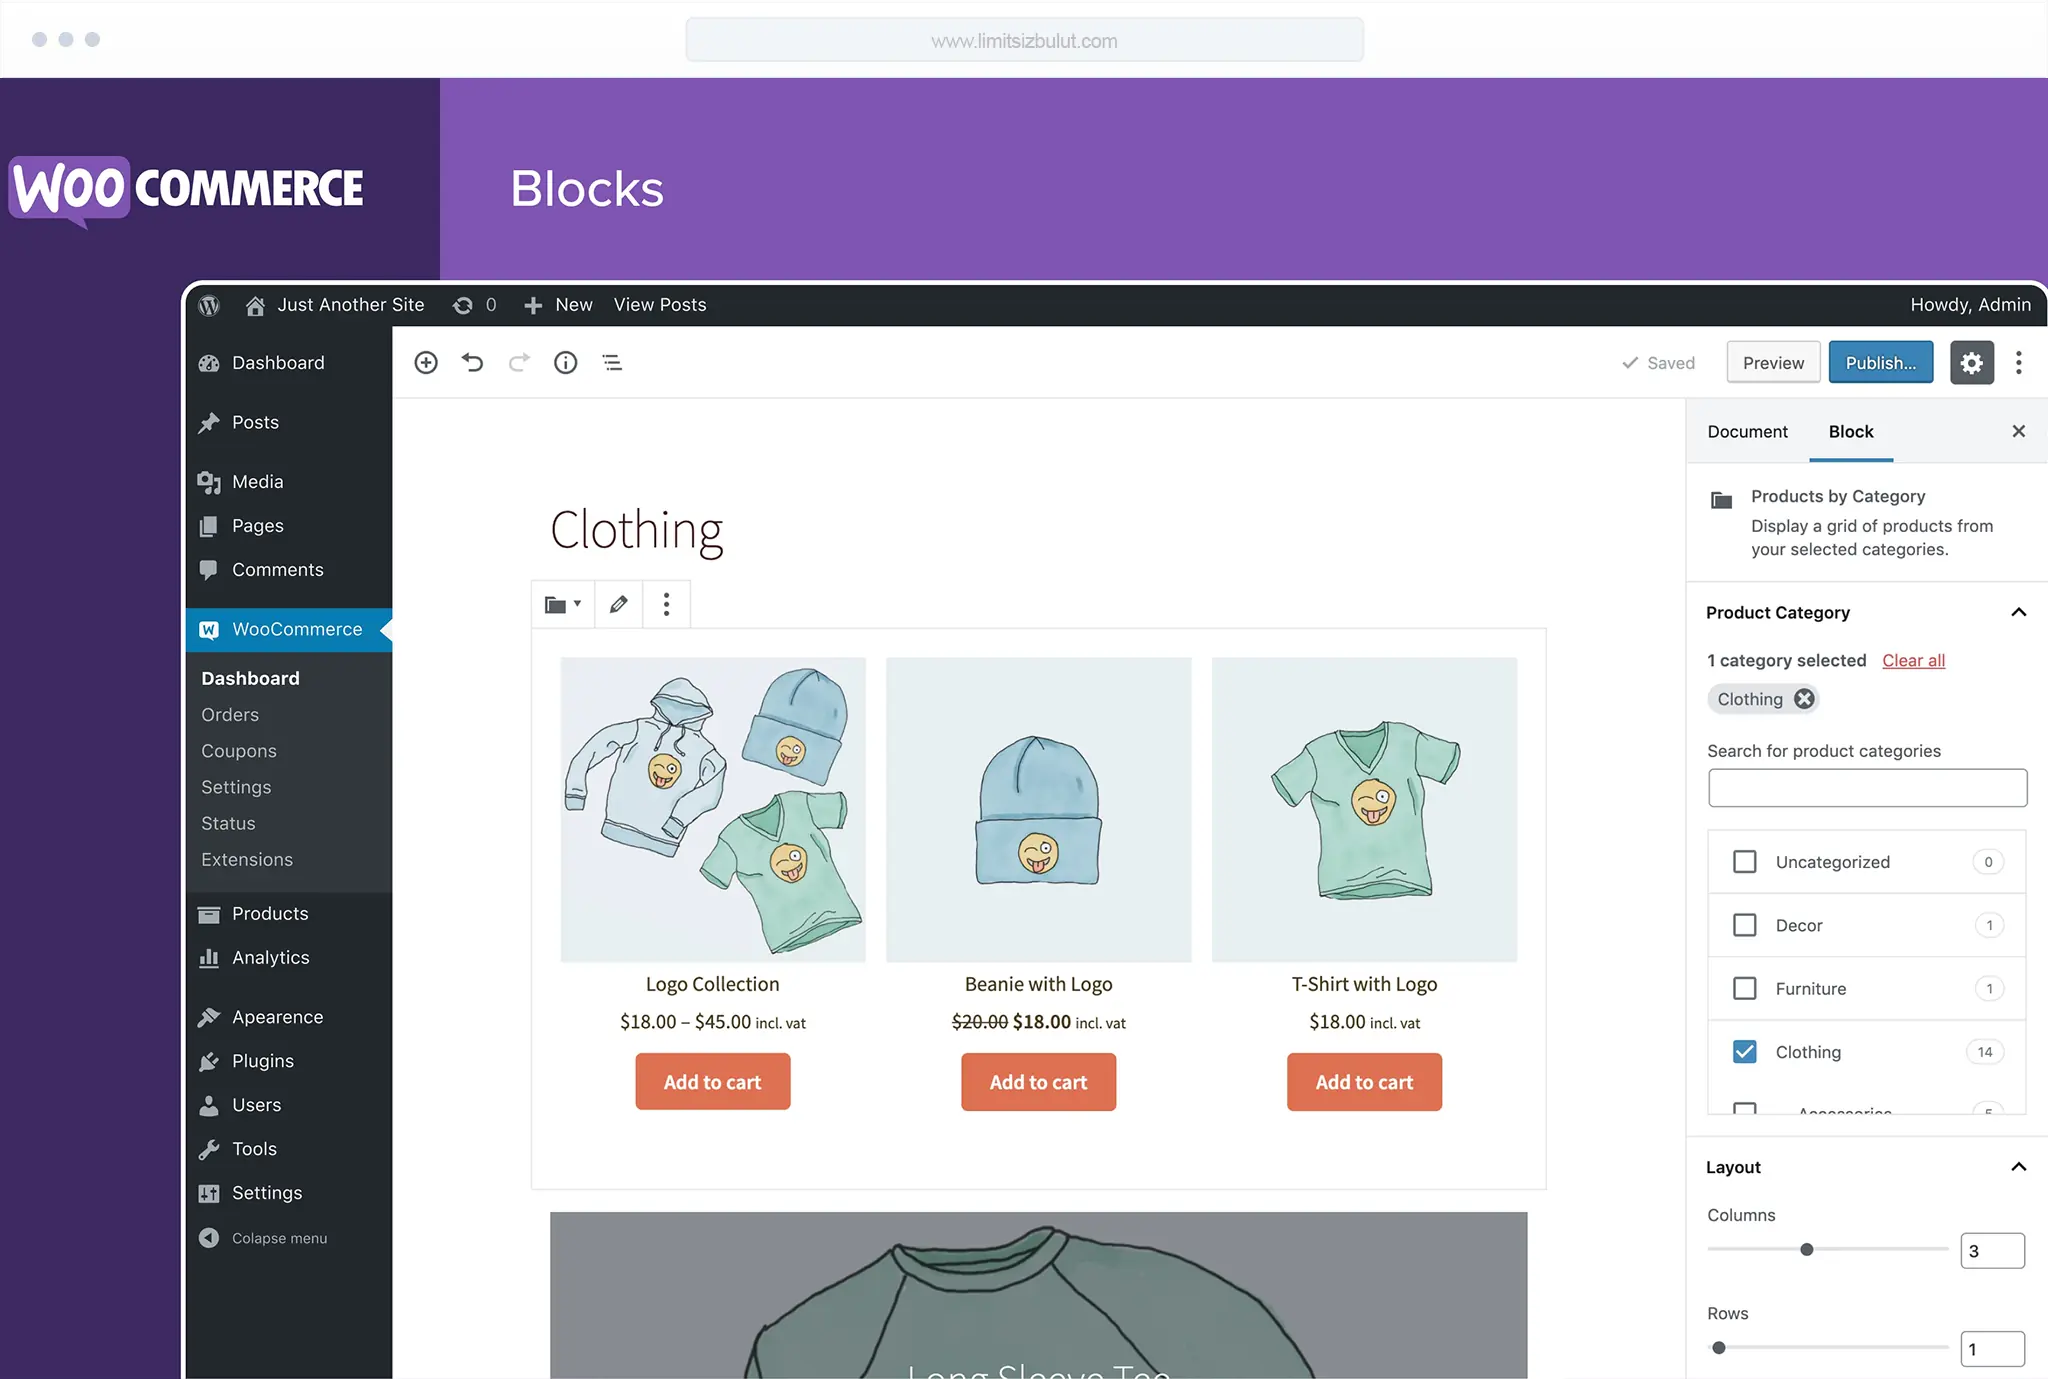
Task: Check the Decor category checkbox
Action: 1745,925
